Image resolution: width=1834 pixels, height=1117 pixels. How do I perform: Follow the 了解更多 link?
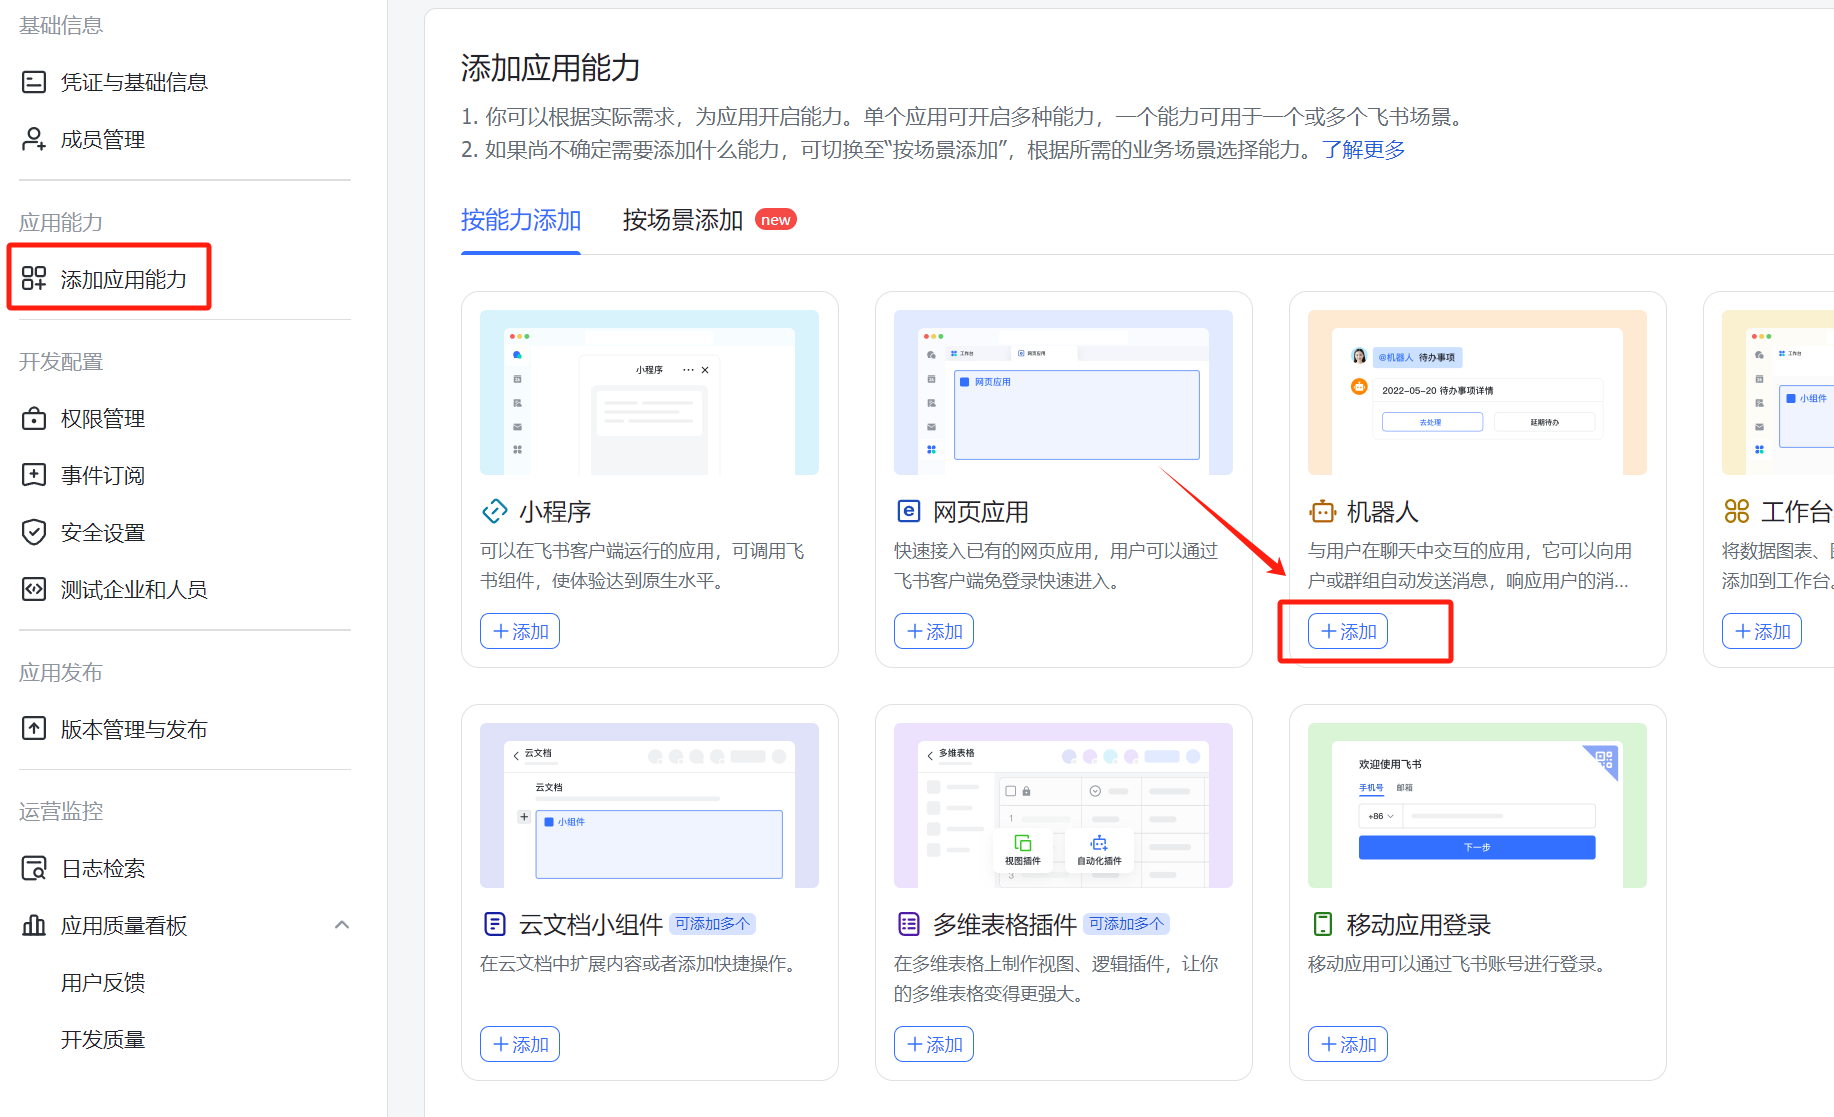[1363, 150]
